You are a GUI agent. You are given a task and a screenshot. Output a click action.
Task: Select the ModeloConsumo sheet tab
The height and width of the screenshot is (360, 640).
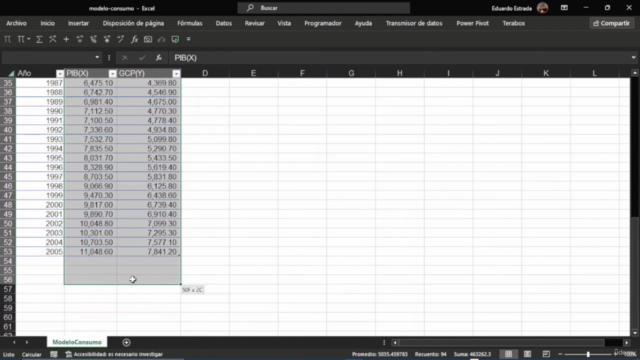coord(77,342)
